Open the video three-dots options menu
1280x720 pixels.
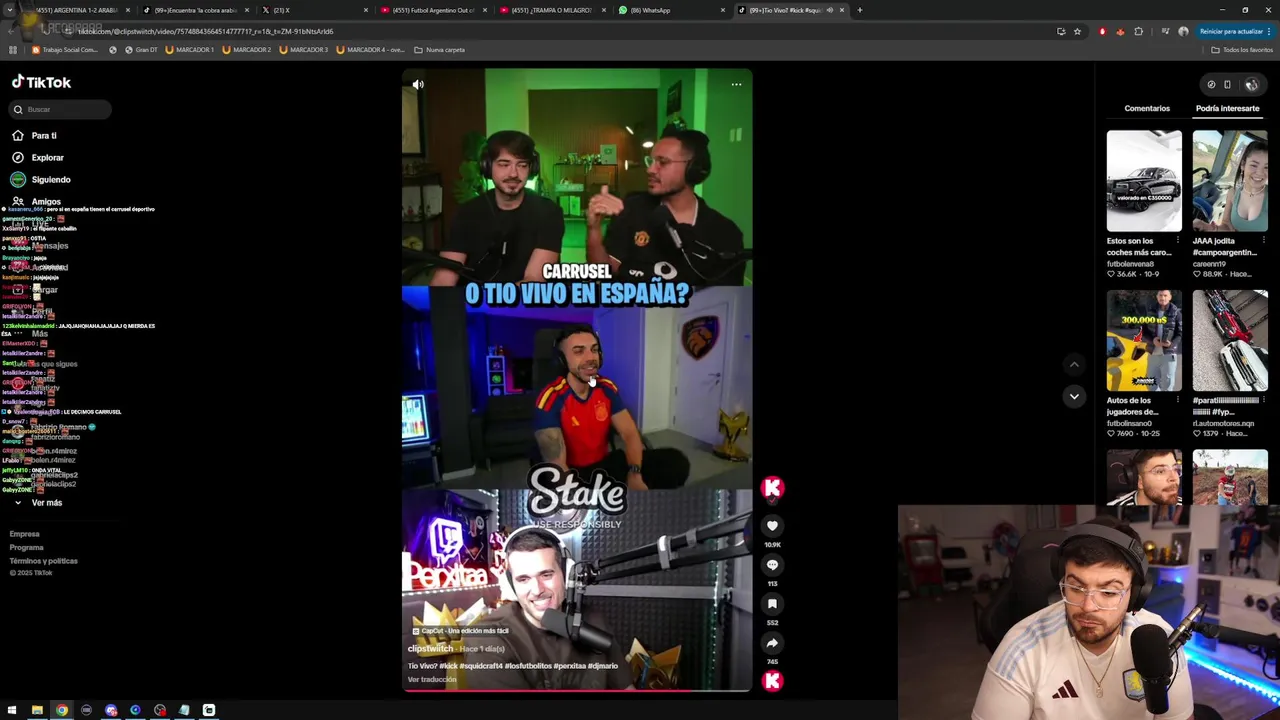click(736, 85)
